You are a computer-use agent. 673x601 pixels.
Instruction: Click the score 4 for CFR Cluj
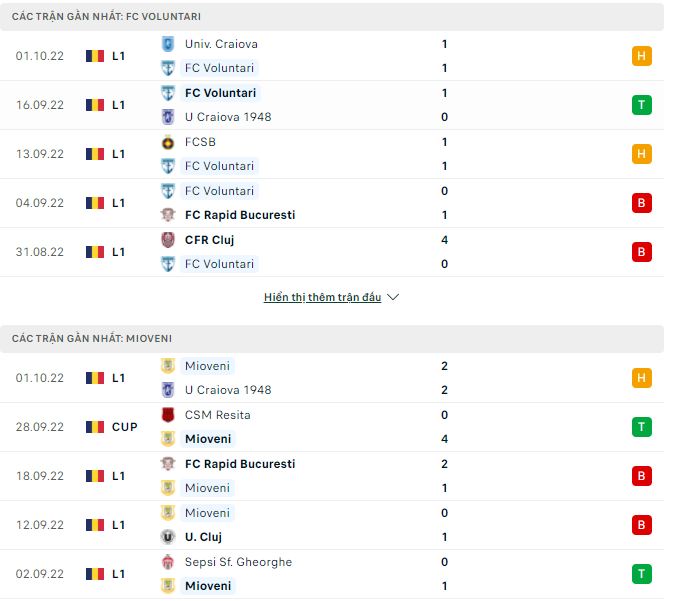[444, 240]
